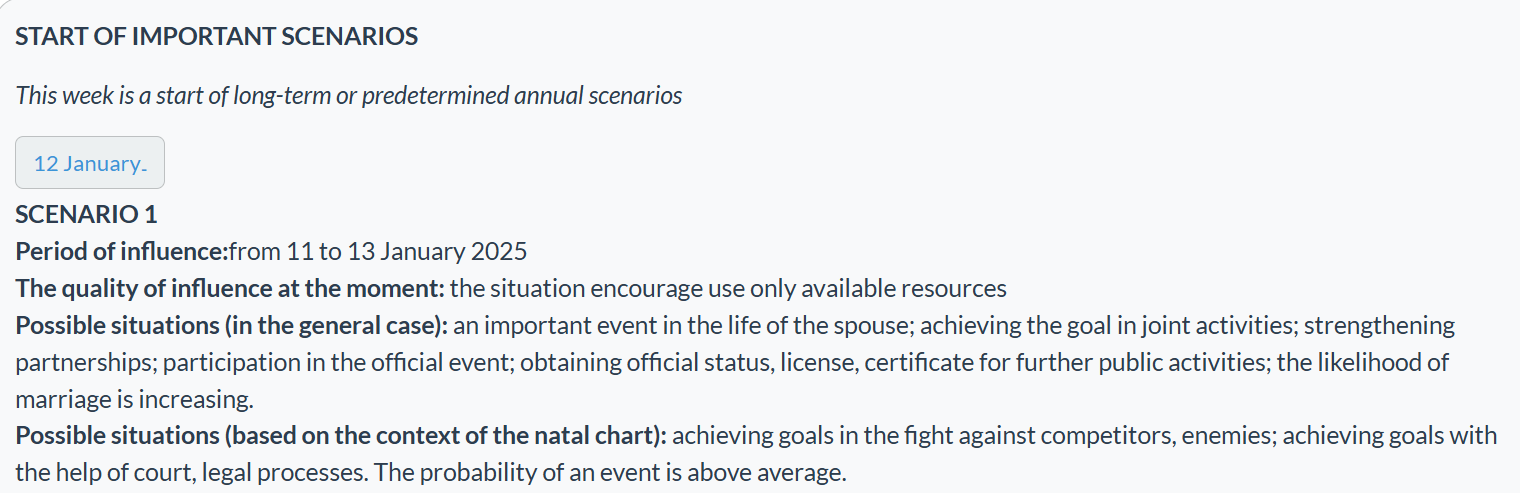
Task: Open the "12 January" date tab
Action: [x=89, y=163]
